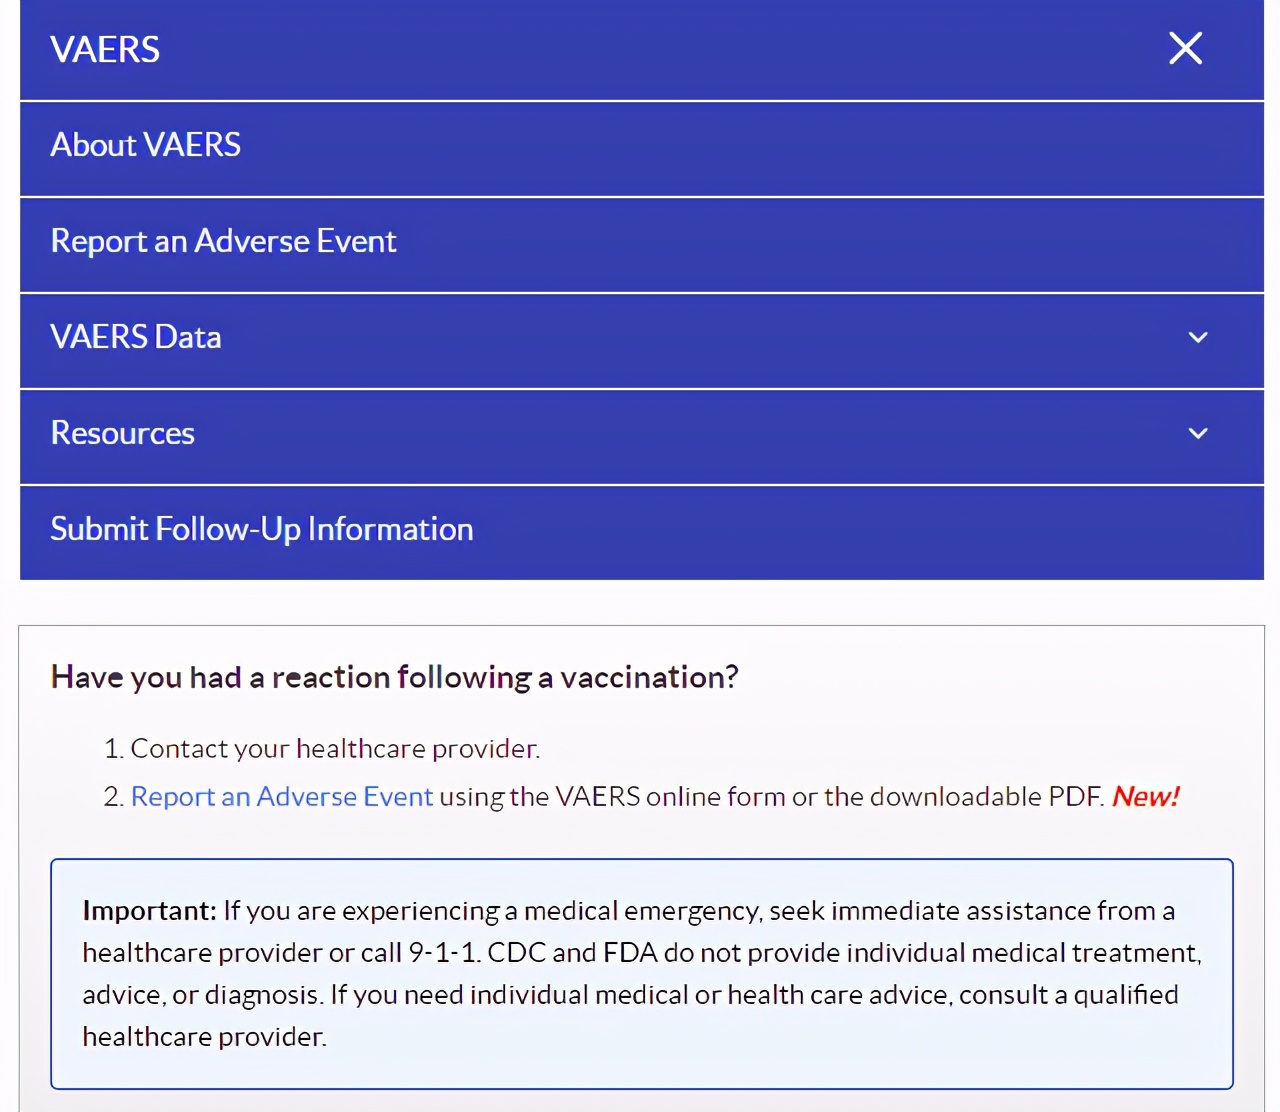Click the Resources menu label
This screenshot has width=1280, height=1112.
tap(123, 434)
